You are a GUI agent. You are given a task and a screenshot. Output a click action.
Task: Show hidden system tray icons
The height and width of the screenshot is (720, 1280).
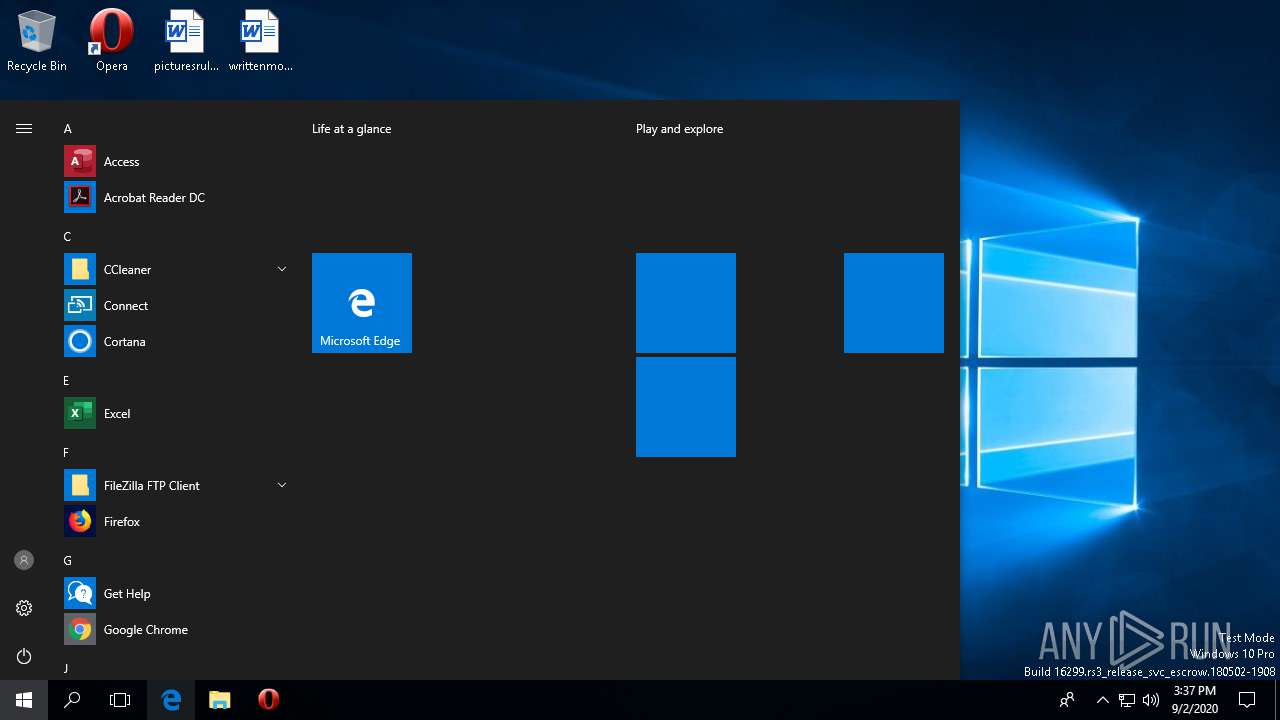(1103, 700)
